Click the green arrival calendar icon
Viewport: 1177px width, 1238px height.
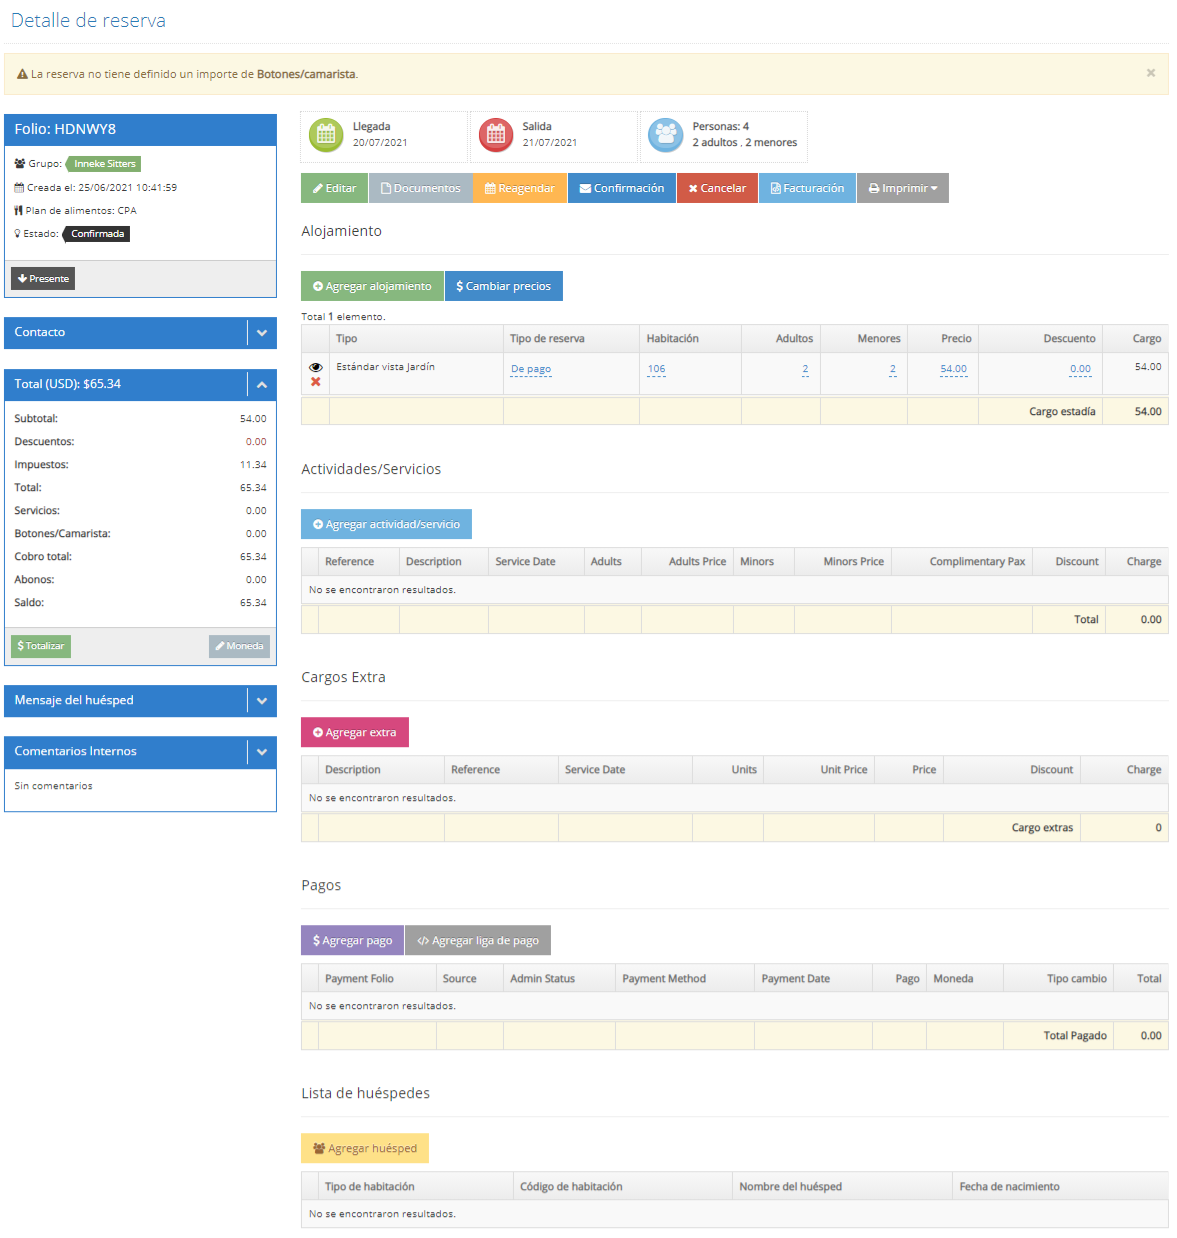(x=326, y=135)
